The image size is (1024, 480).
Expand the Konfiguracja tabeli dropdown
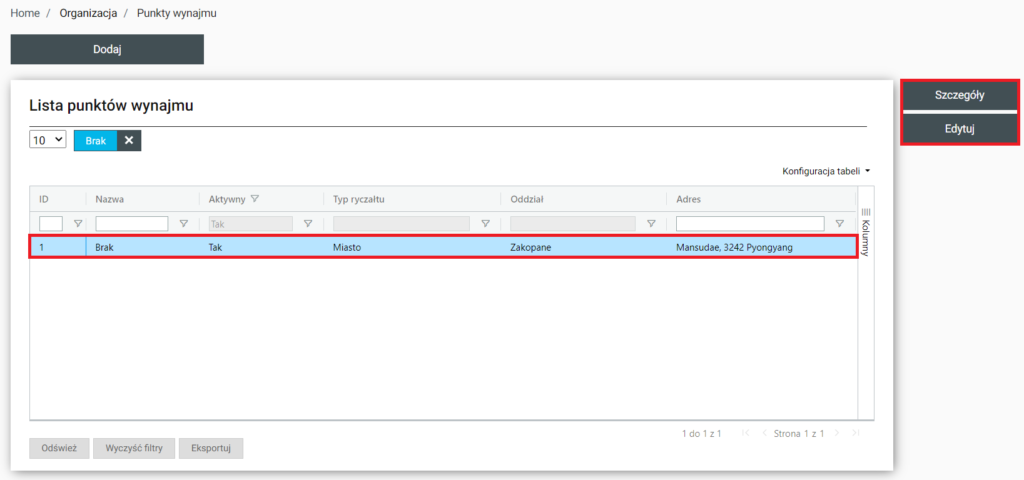point(826,171)
